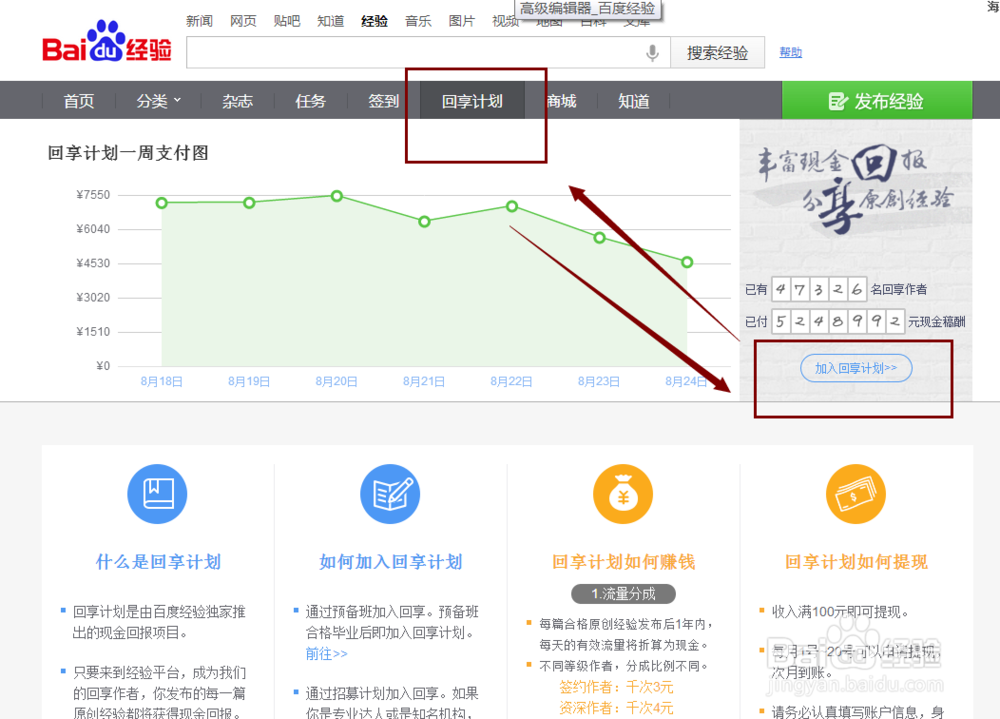The image size is (1000, 719).
Task: Select the 8月22日 data point on the chart
Action: [x=511, y=207]
